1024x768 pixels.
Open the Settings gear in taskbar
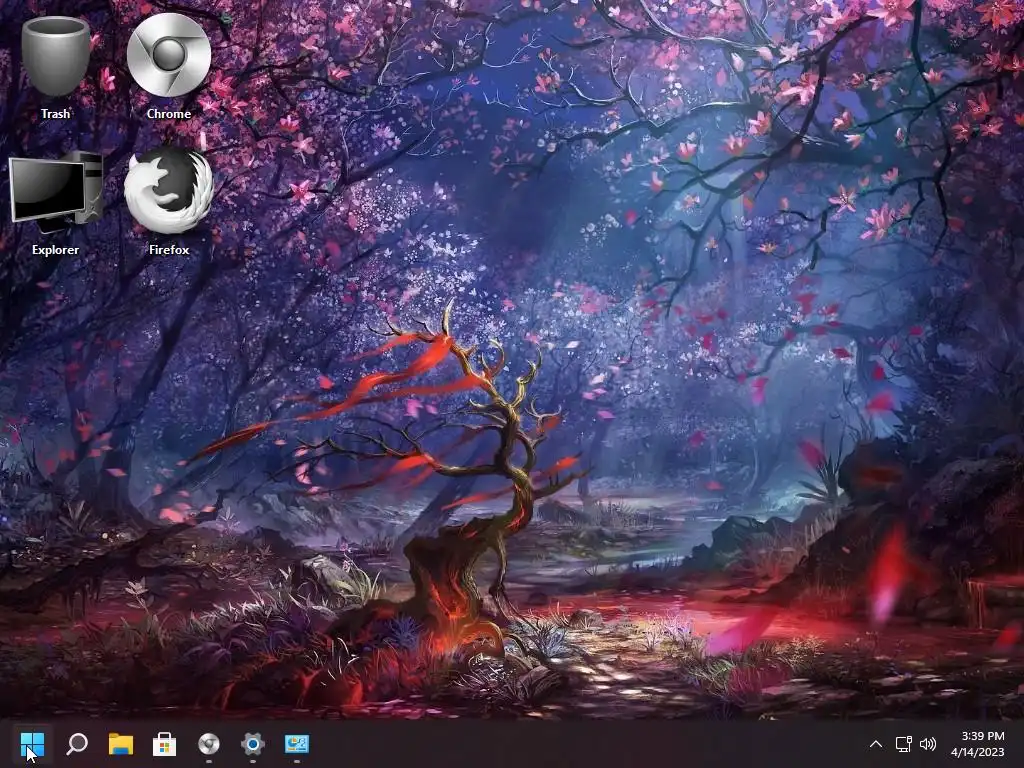[253, 743]
